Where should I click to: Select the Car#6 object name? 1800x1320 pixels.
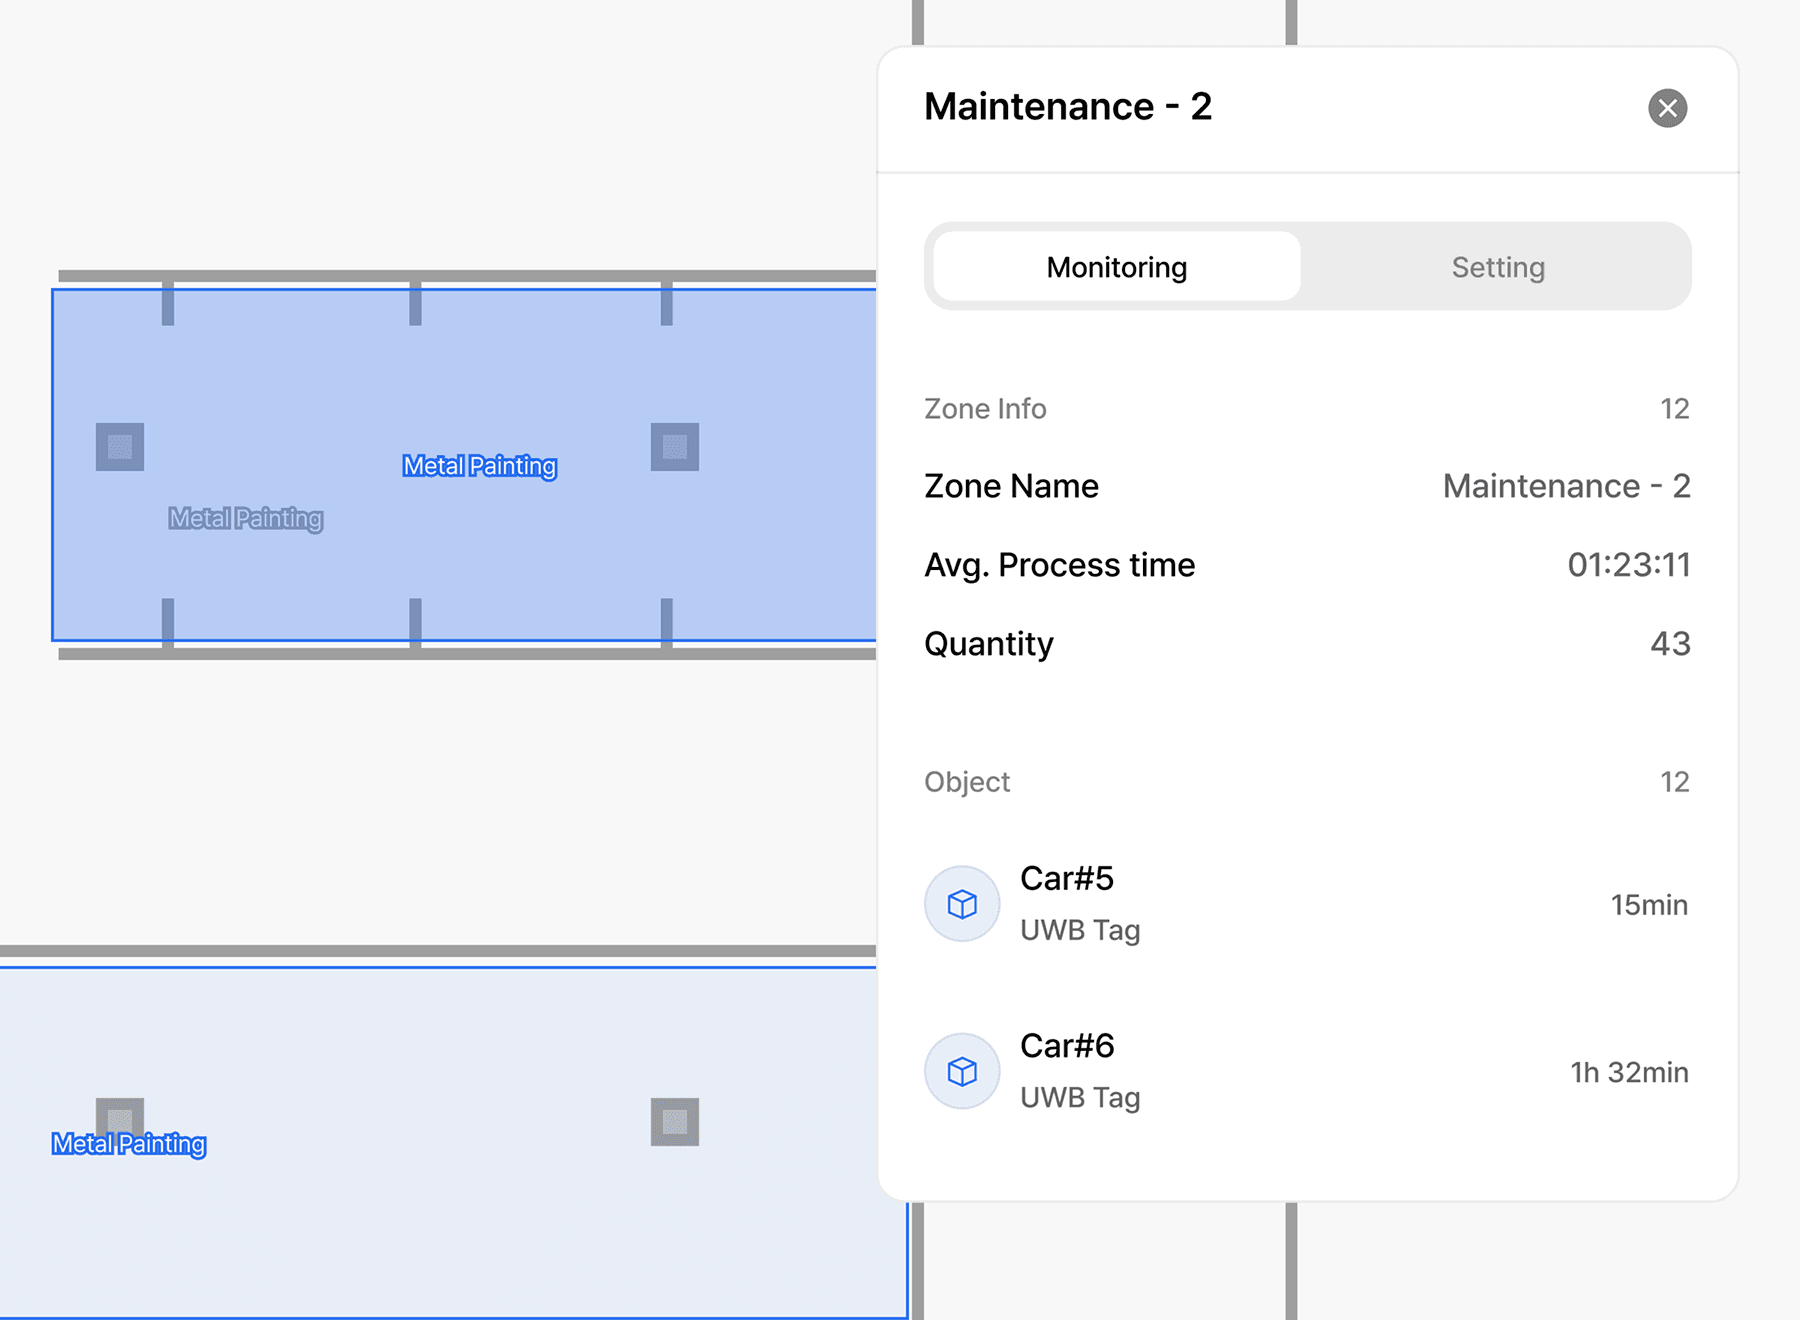[1066, 1045]
